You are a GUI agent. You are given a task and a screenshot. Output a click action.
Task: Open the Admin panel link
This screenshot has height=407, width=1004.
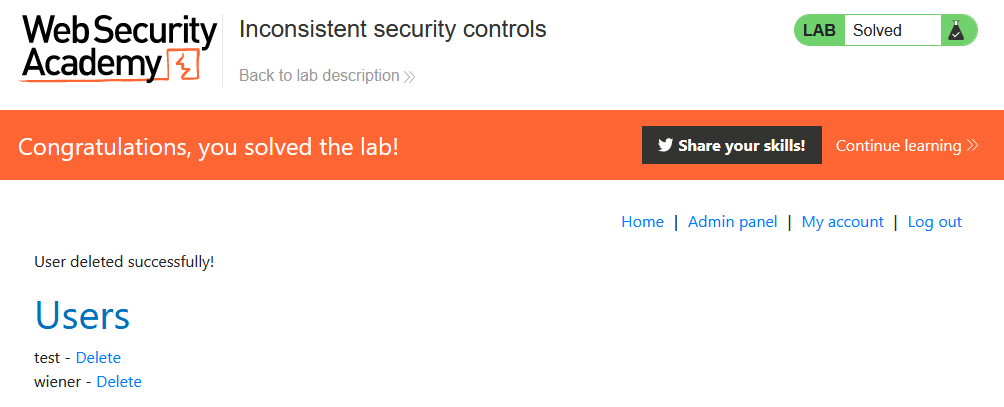point(732,222)
